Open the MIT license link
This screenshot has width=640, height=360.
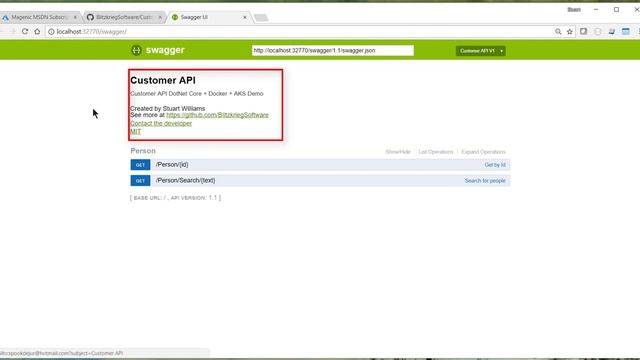click(x=136, y=131)
